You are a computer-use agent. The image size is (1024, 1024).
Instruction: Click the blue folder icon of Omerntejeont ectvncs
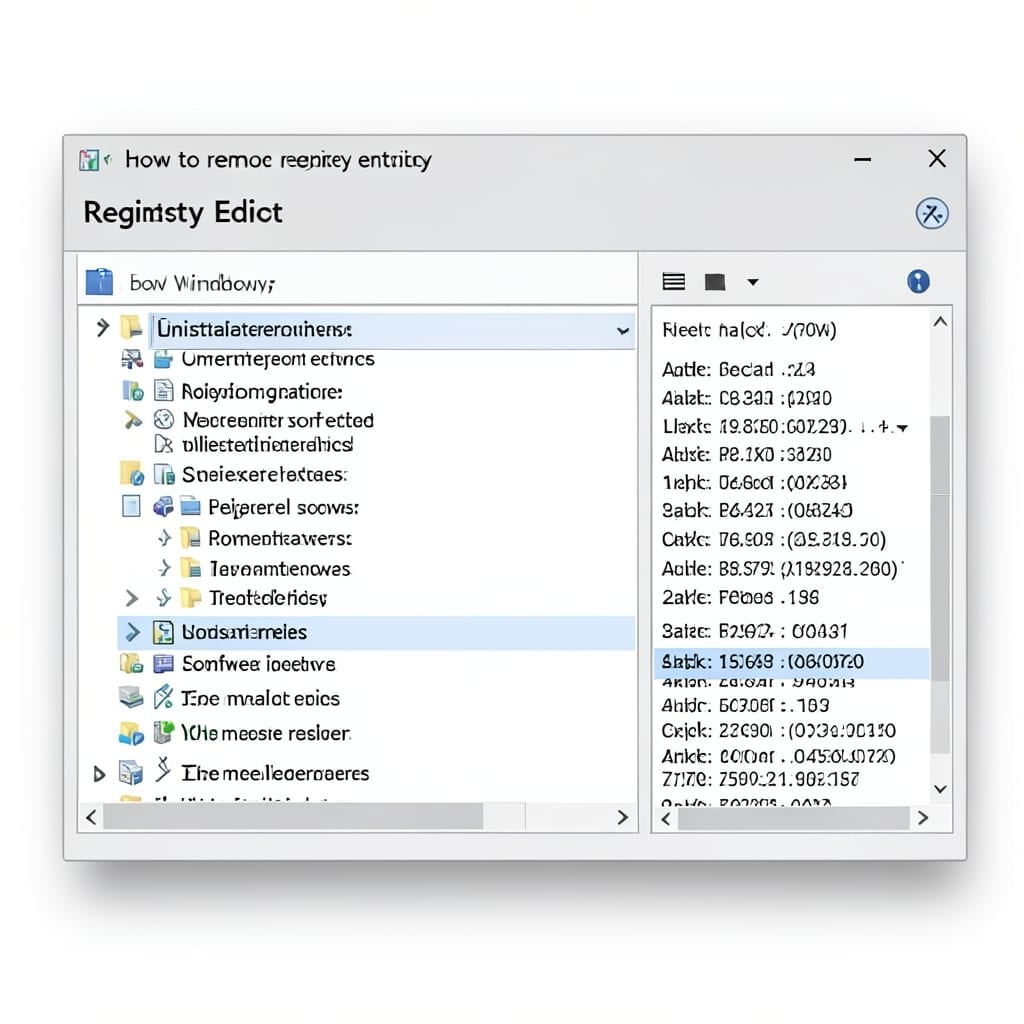click(163, 359)
